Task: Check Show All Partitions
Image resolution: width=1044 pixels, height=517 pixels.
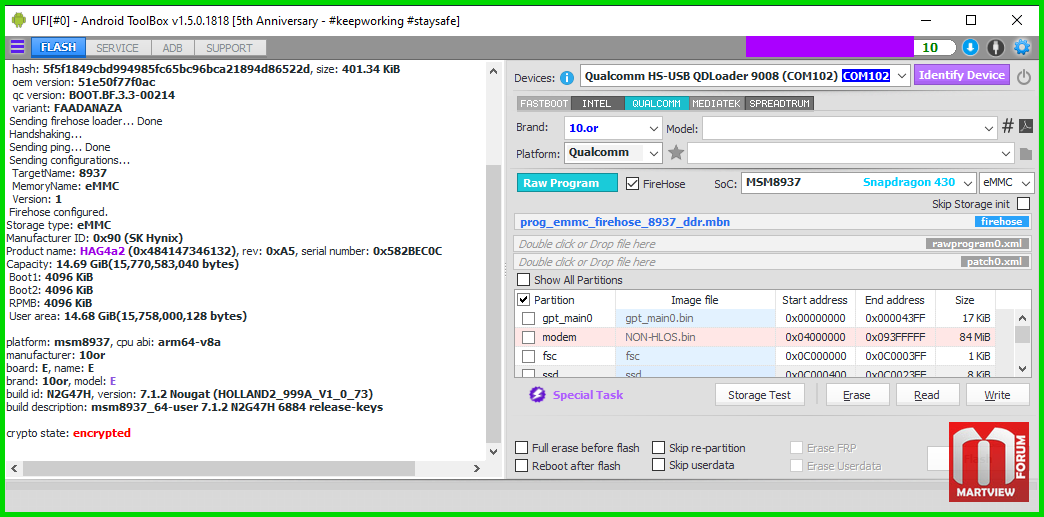Action: coord(524,280)
